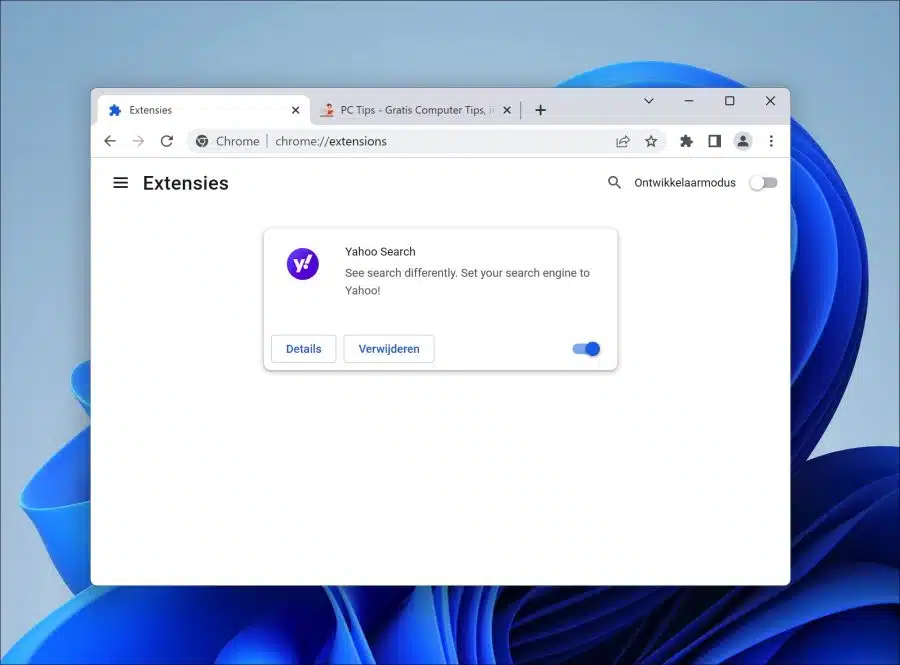Disable the Yahoo Search extension toggle
The width and height of the screenshot is (900, 665).
586,349
